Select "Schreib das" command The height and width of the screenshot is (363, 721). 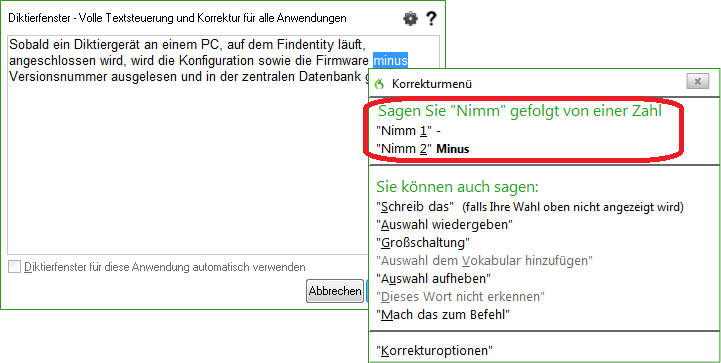coord(416,207)
